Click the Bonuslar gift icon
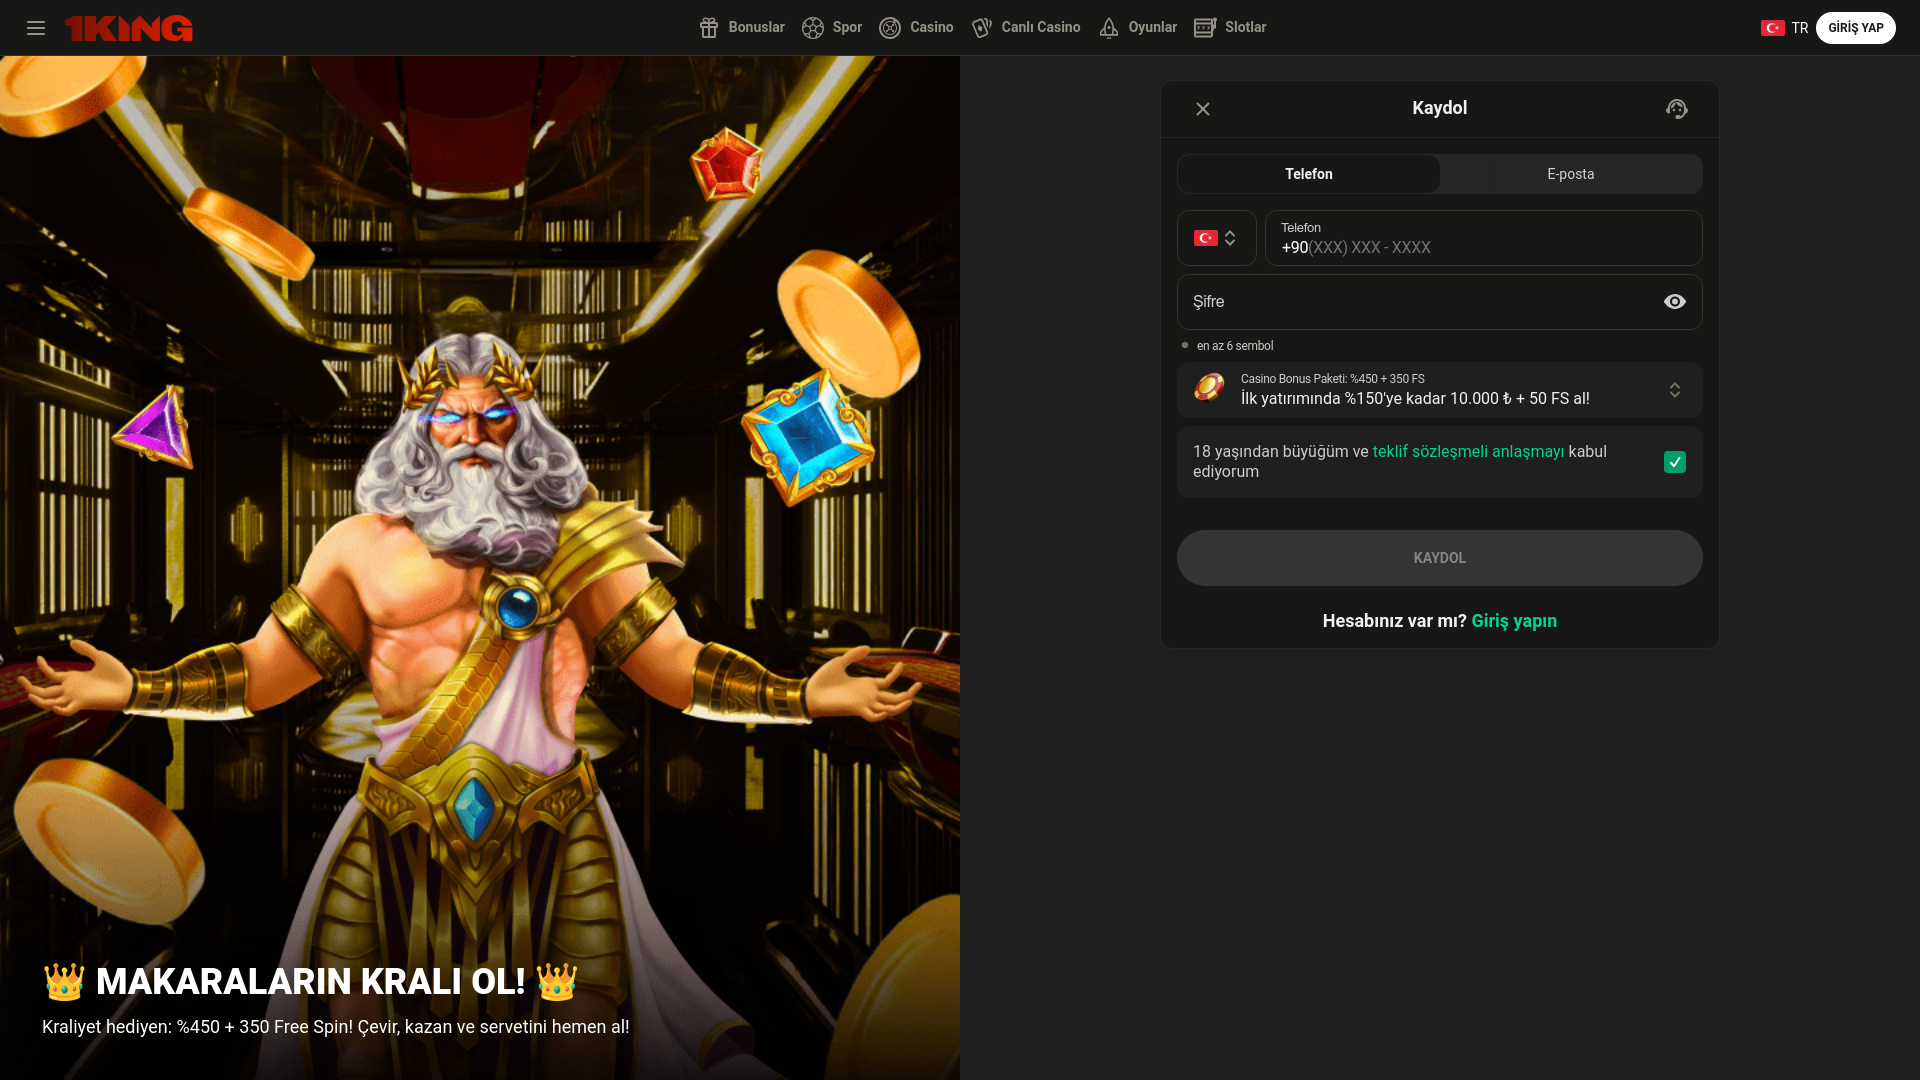Image resolution: width=1920 pixels, height=1080 pixels. (709, 28)
